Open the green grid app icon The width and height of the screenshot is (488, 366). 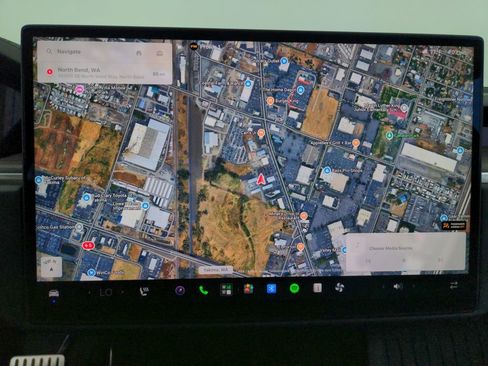click(226, 289)
